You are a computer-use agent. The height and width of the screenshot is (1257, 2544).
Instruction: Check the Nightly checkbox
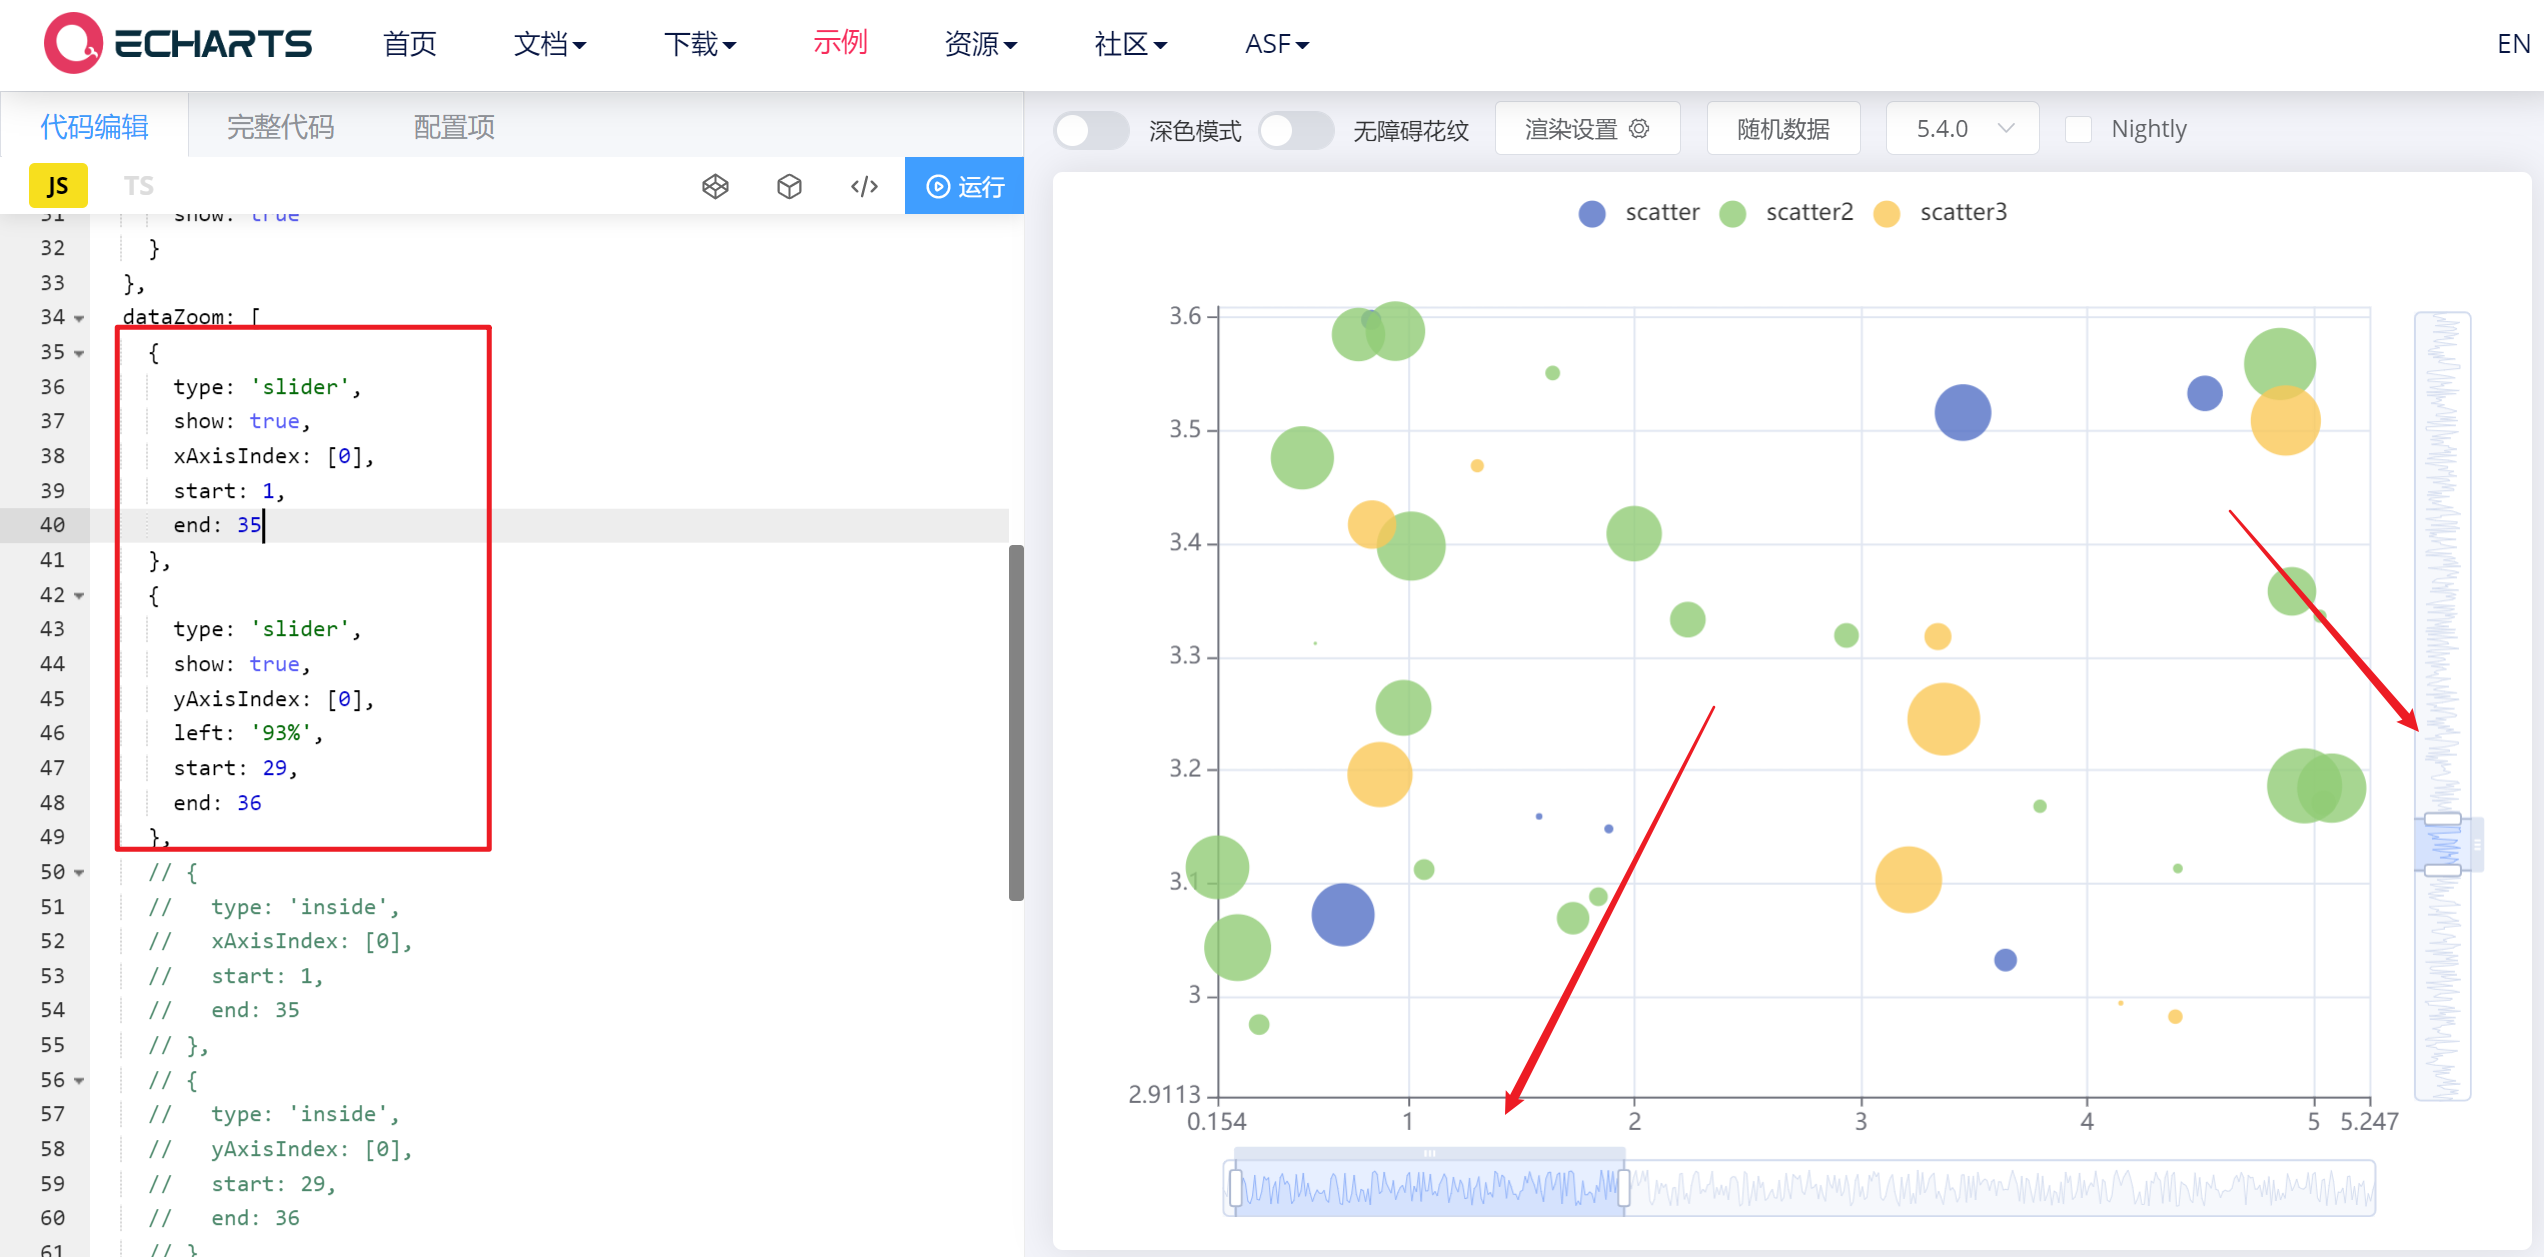2079,128
